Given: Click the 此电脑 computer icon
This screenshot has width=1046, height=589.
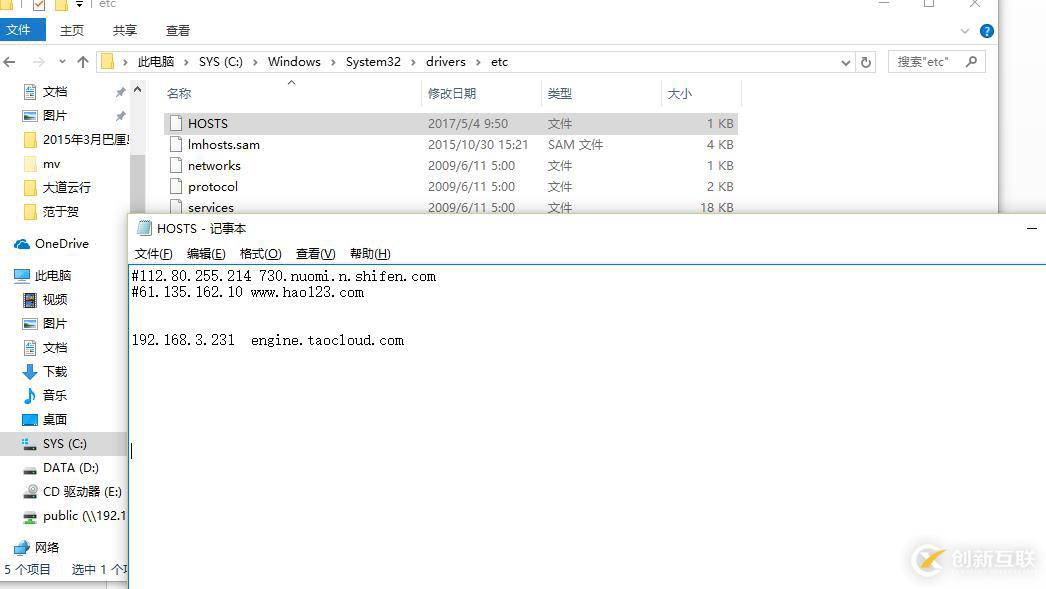Looking at the screenshot, I should tap(22, 275).
